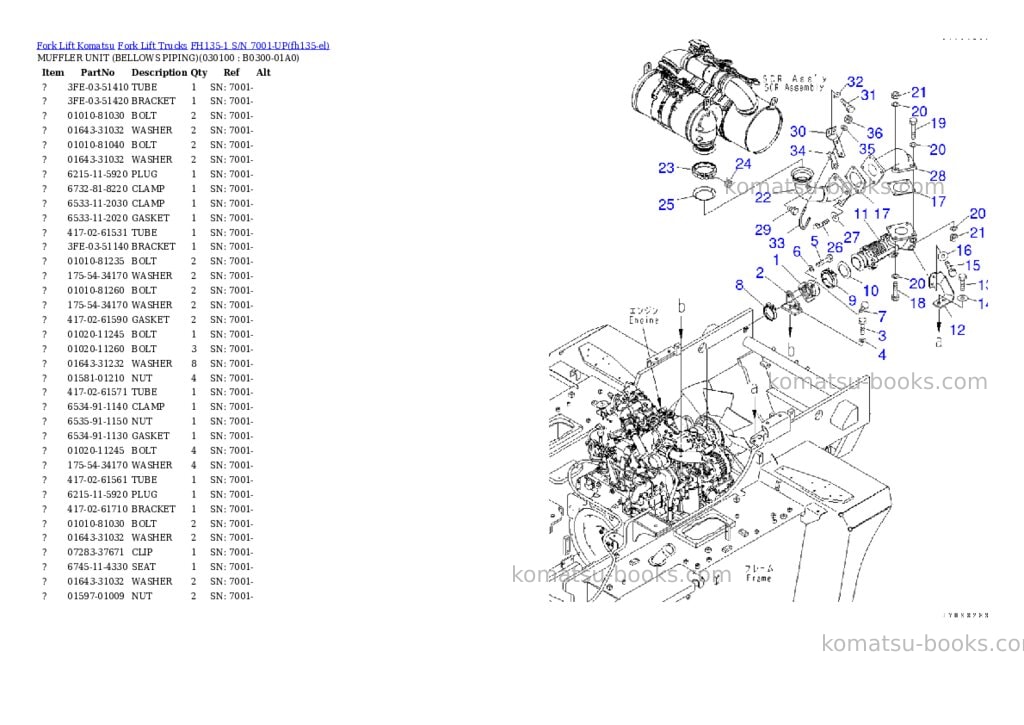Select part number 3FE-03-51410 TUBE

(112, 87)
